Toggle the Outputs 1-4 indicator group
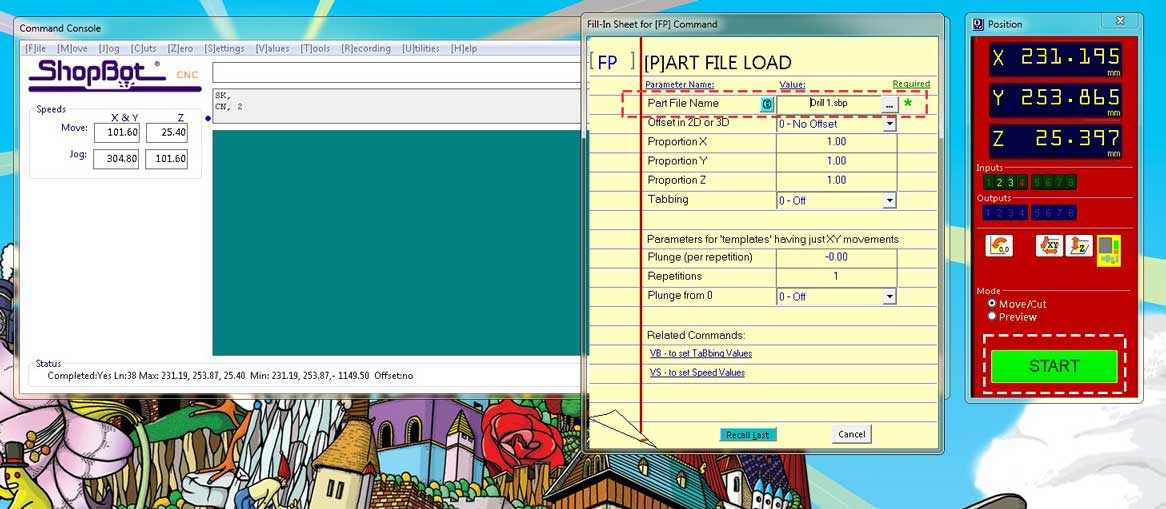Viewport: 1166px width, 509px height. coord(1004,213)
